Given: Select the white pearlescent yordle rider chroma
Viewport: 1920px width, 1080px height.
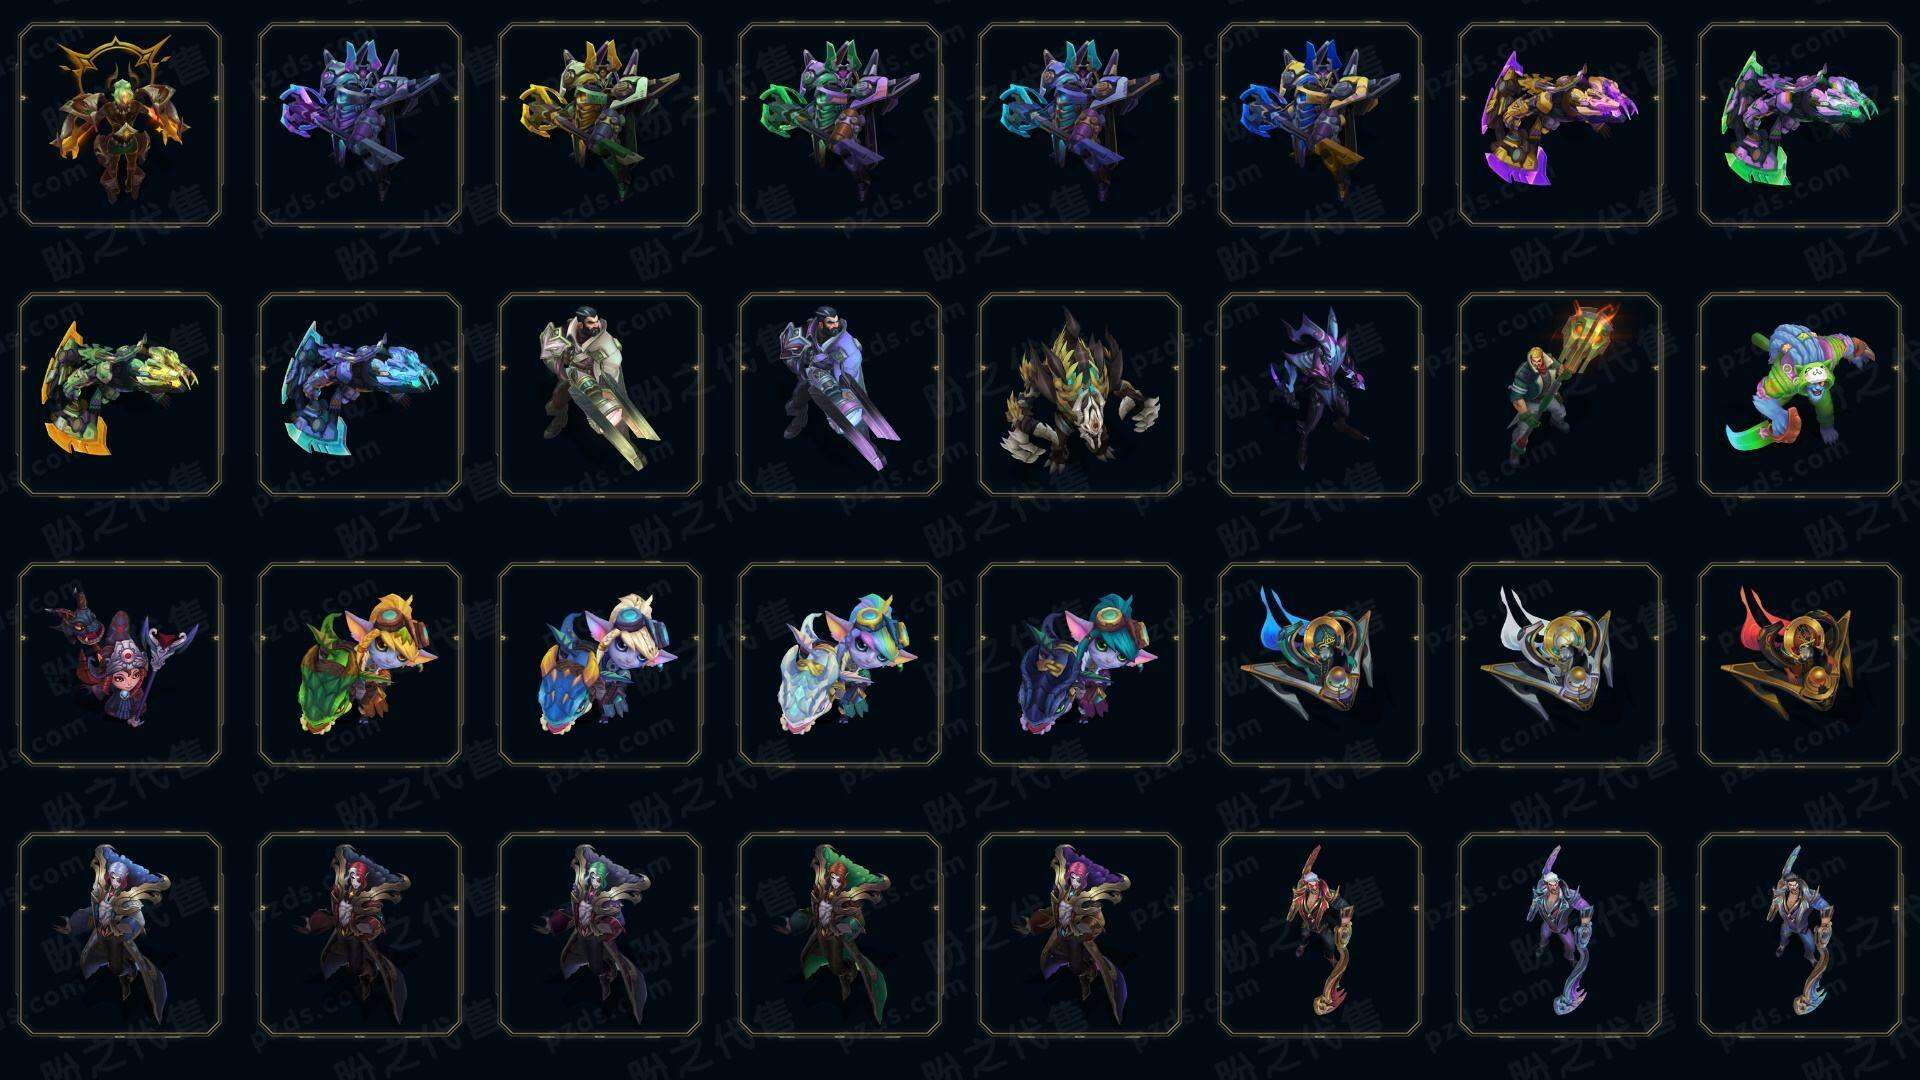Looking at the screenshot, I should pyautogui.click(x=840, y=664).
